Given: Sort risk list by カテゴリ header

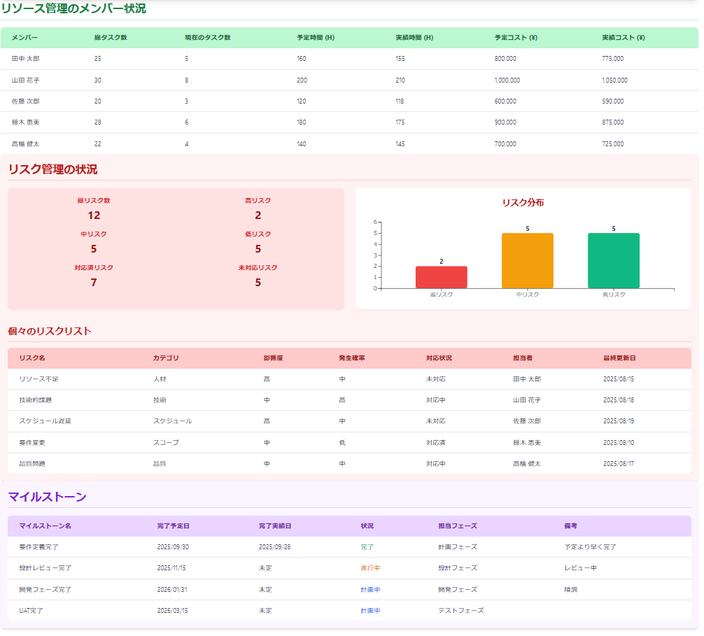Looking at the screenshot, I should tap(165, 357).
